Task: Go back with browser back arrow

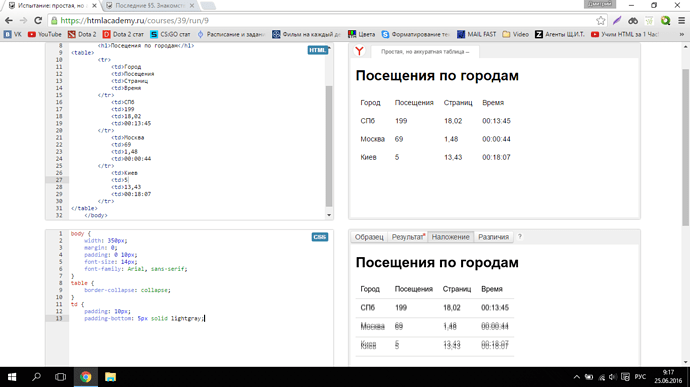Action: (8, 21)
